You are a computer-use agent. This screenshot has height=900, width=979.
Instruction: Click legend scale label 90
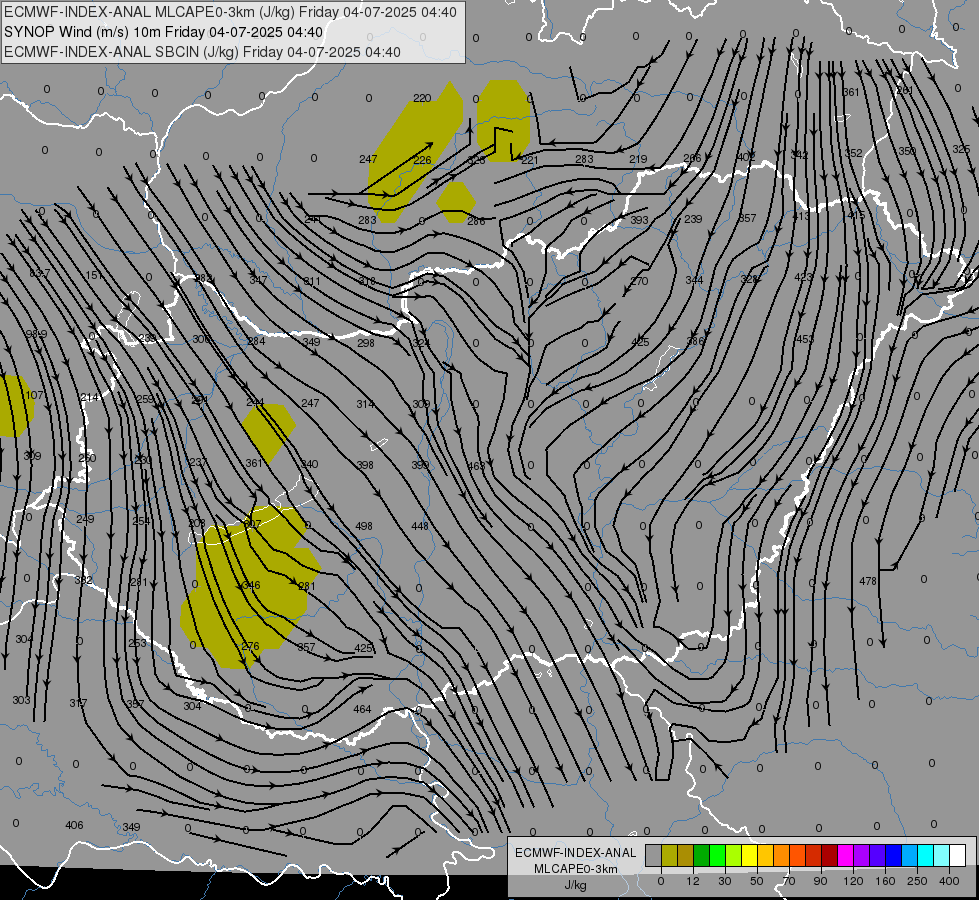(820, 881)
